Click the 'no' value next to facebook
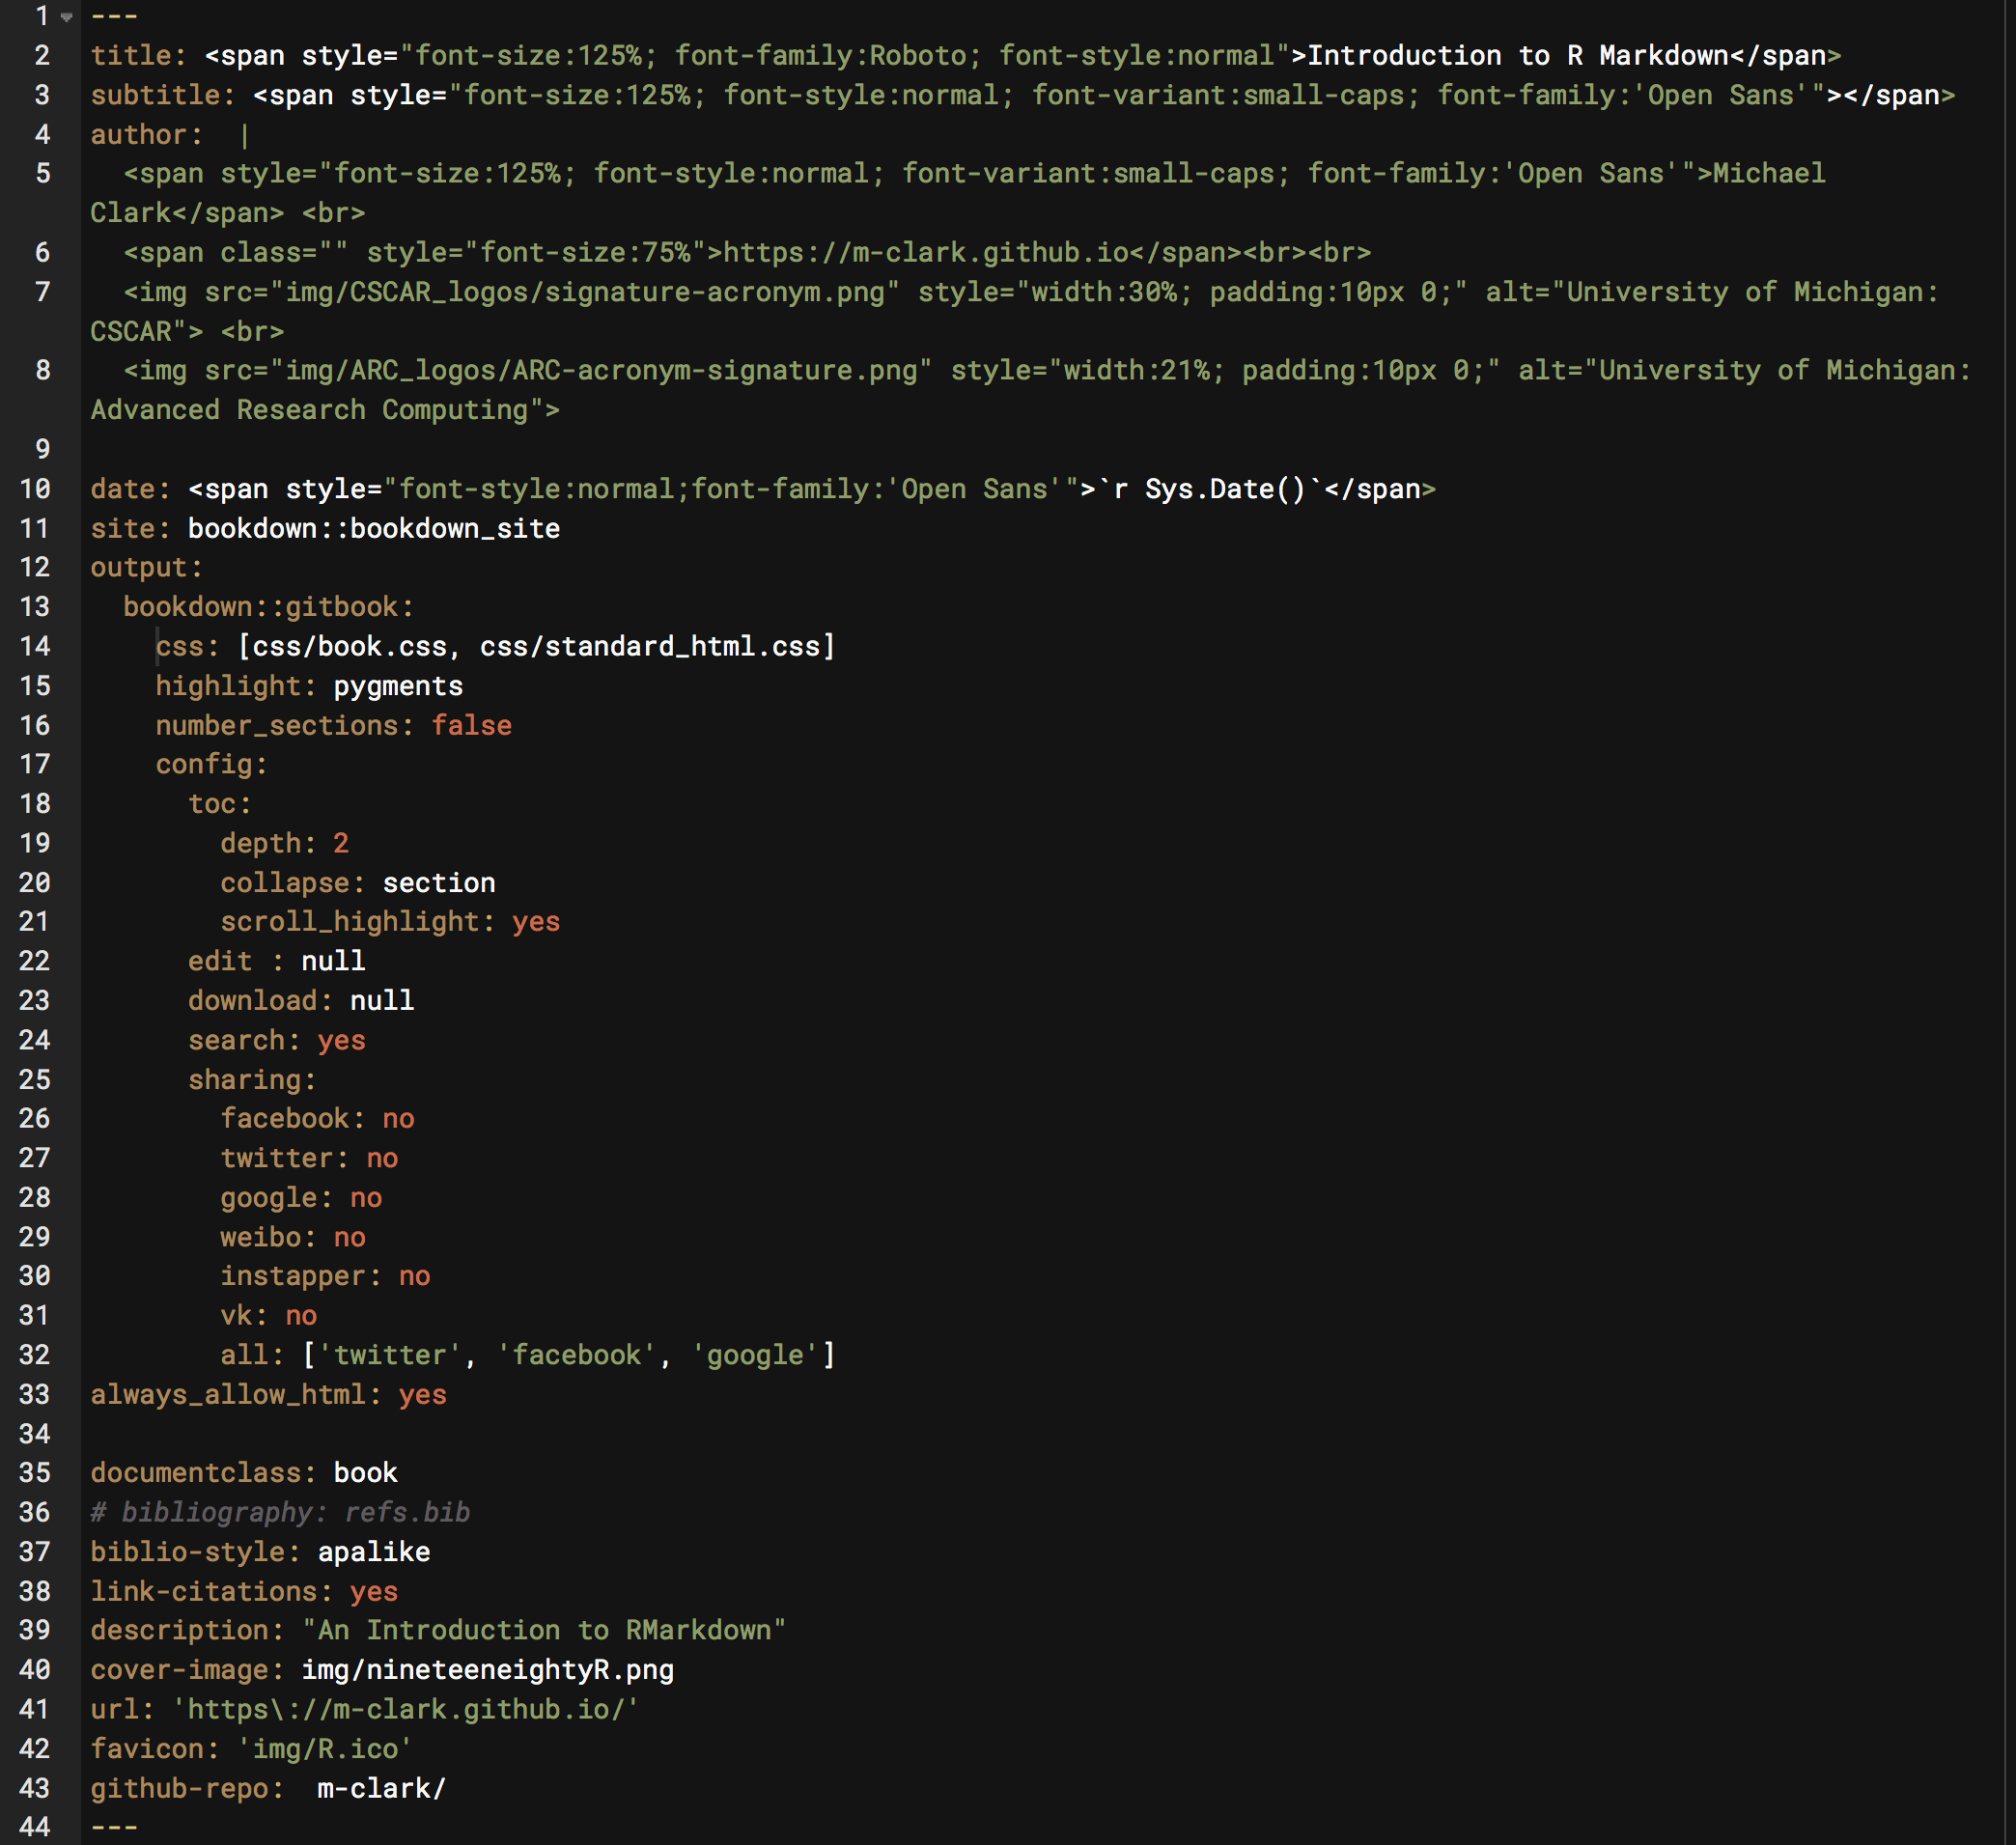2016x1845 pixels. tap(397, 1118)
